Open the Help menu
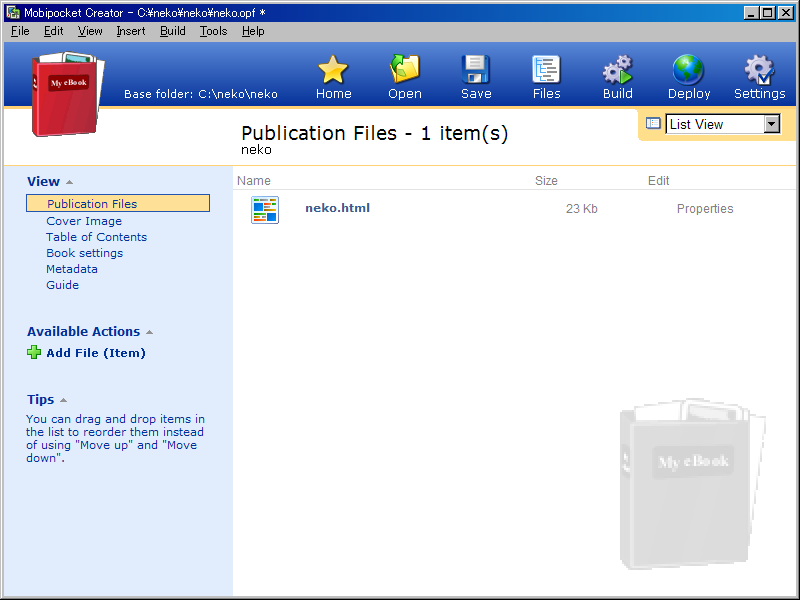The image size is (800, 600). pyautogui.click(x=253, y=31)
